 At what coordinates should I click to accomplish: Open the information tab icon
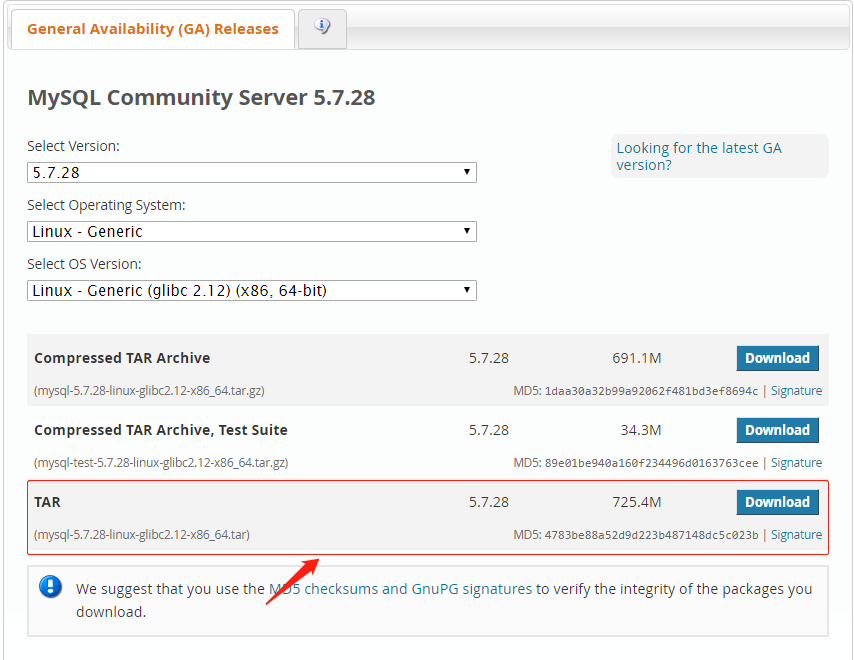coord(322,26)
